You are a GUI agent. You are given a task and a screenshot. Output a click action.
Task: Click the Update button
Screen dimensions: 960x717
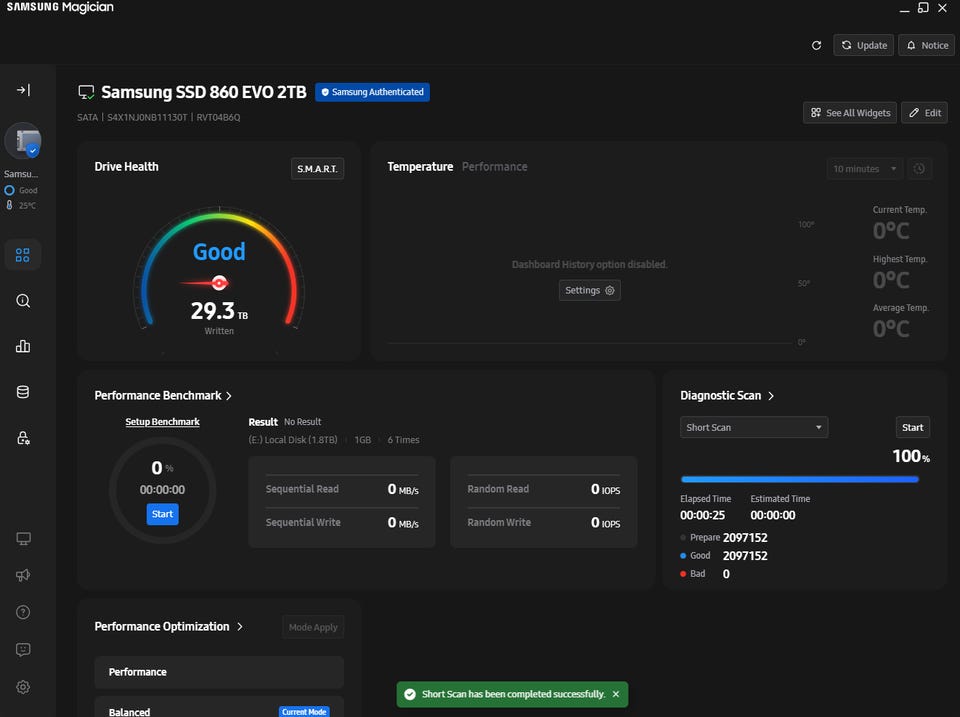point(864,45)
